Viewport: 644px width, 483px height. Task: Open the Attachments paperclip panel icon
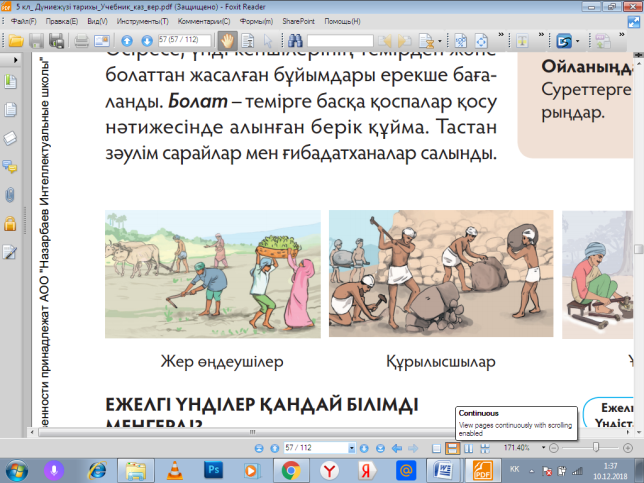click(10, 195)
